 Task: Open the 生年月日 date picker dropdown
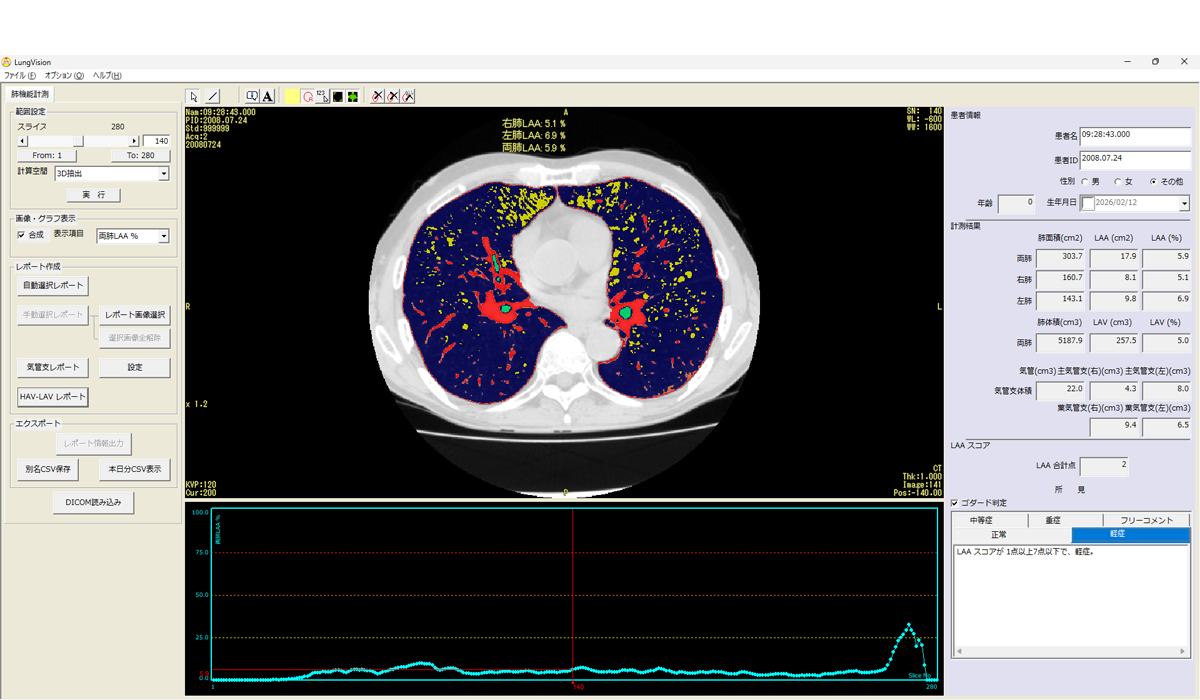coord(1184,203)
